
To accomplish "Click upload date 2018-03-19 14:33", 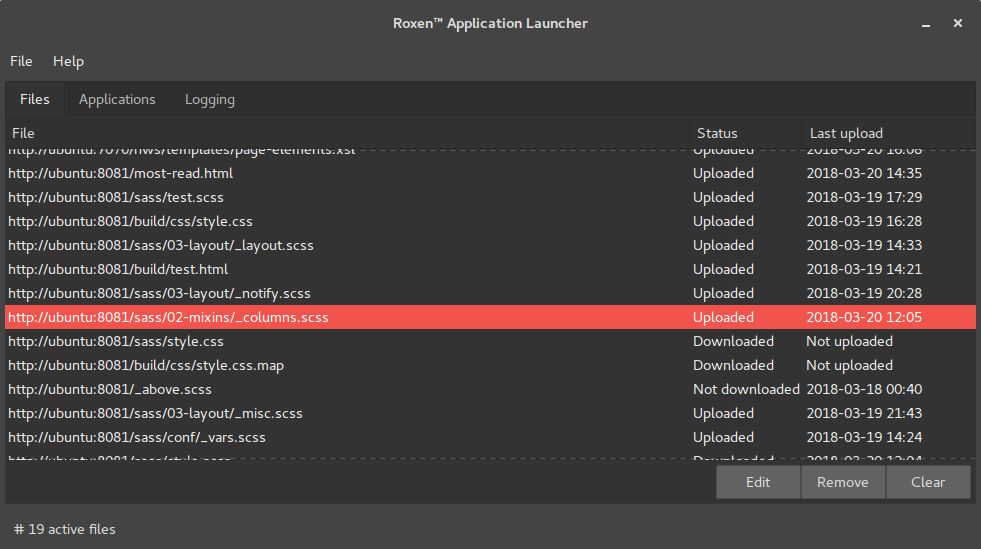I will (x=864, y=245).
